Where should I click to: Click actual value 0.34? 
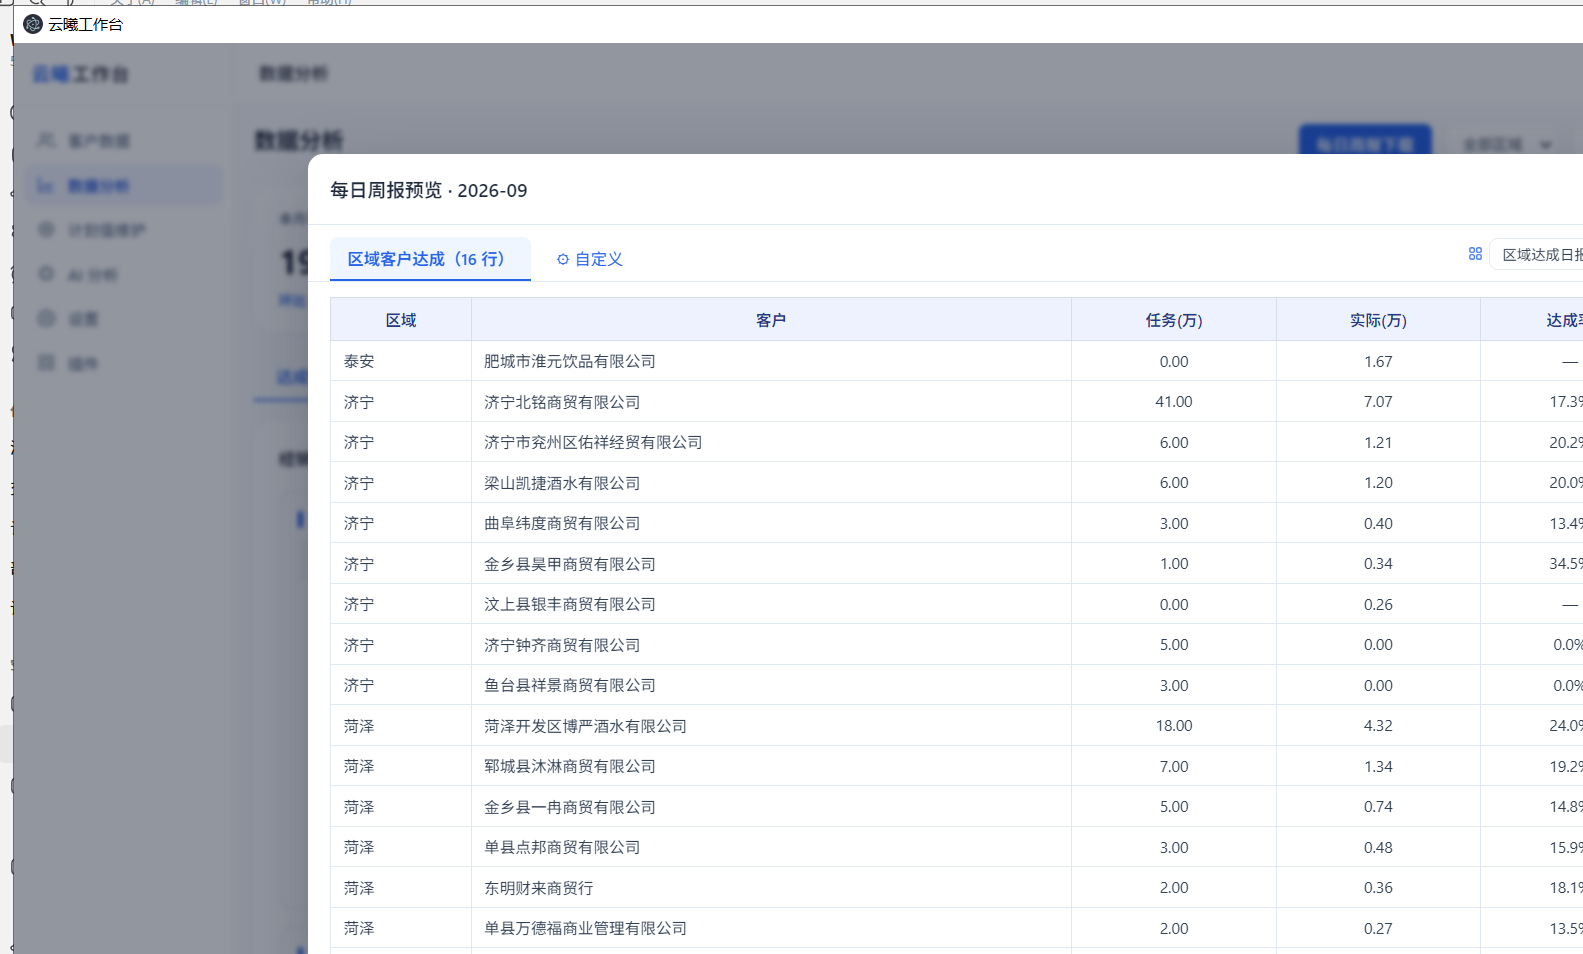pos(1378,564)
